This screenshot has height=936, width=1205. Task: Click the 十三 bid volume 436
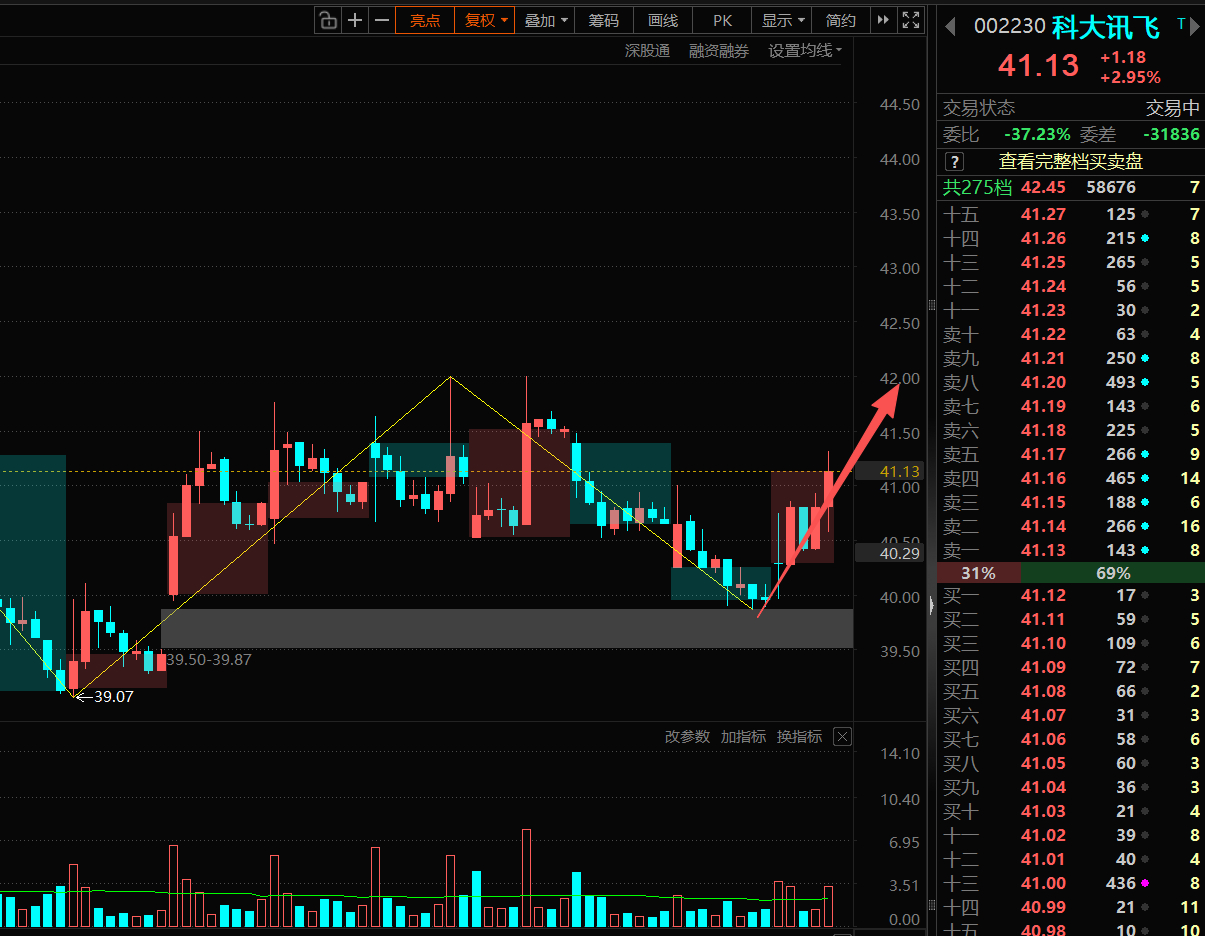(x=1120, y=883)
